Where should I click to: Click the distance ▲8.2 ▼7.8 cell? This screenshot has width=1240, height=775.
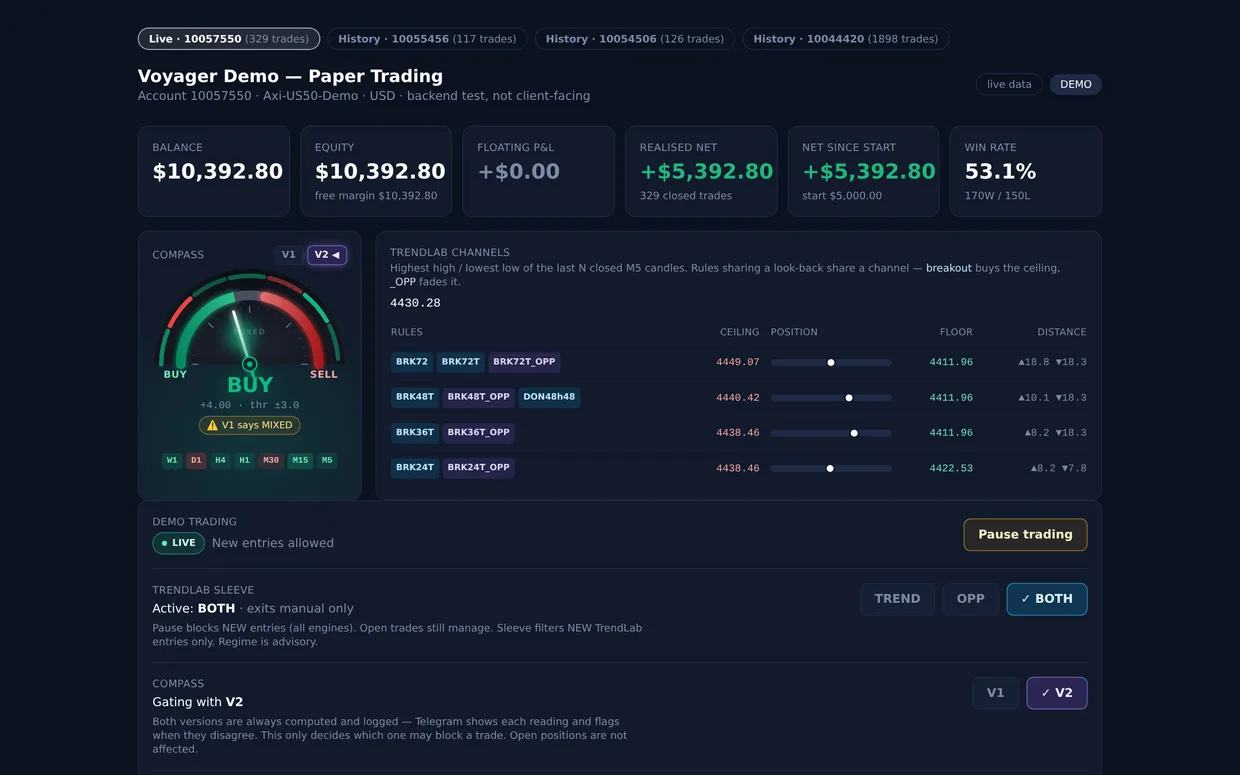click(1058, 468)
